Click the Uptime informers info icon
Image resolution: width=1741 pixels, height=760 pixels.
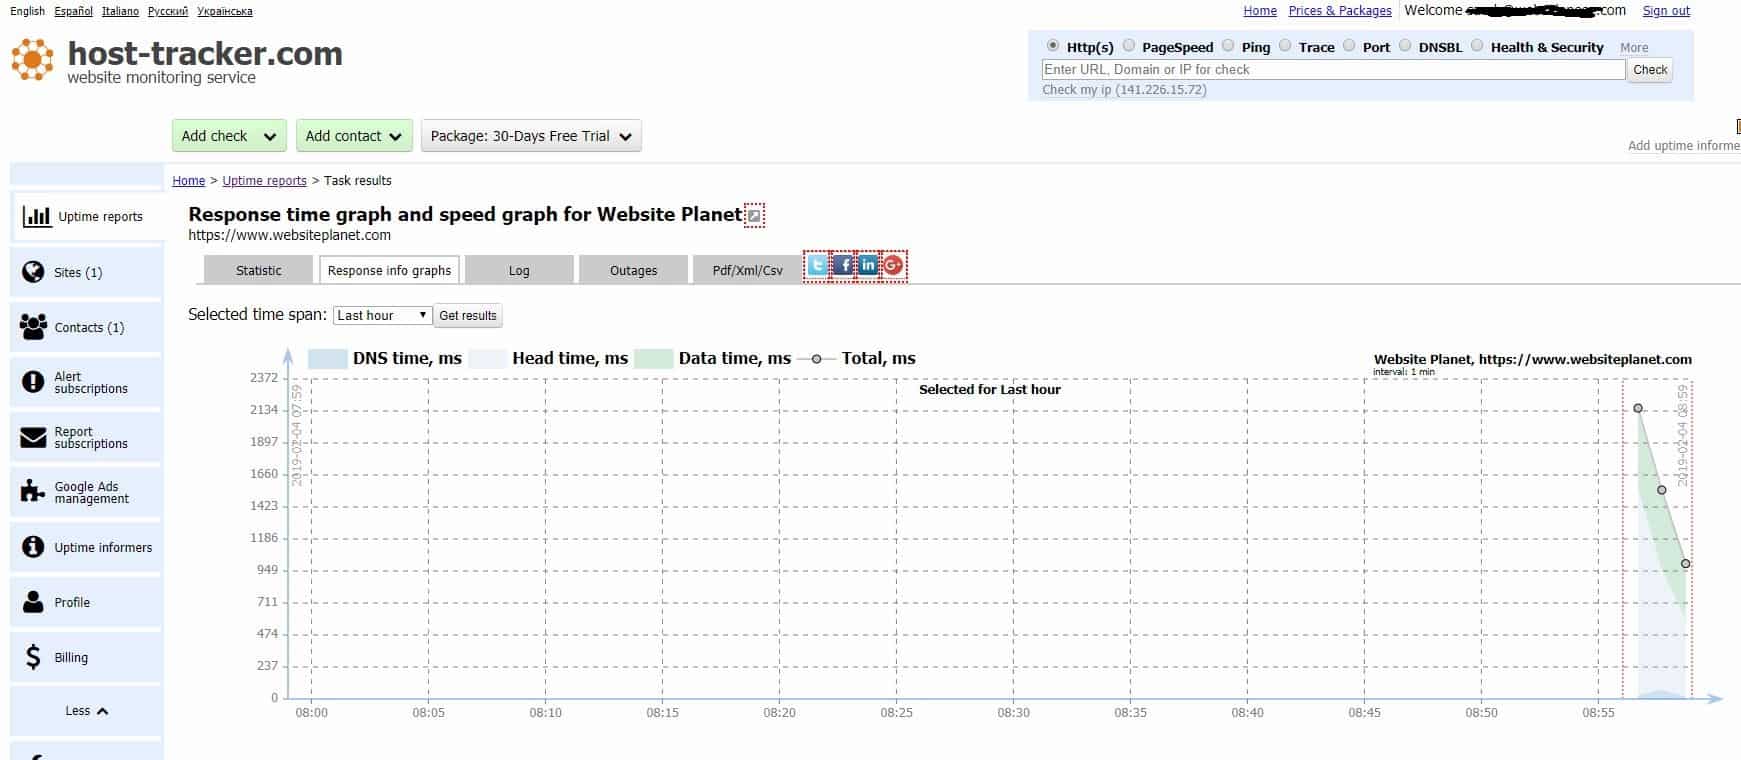click(33, 547)
